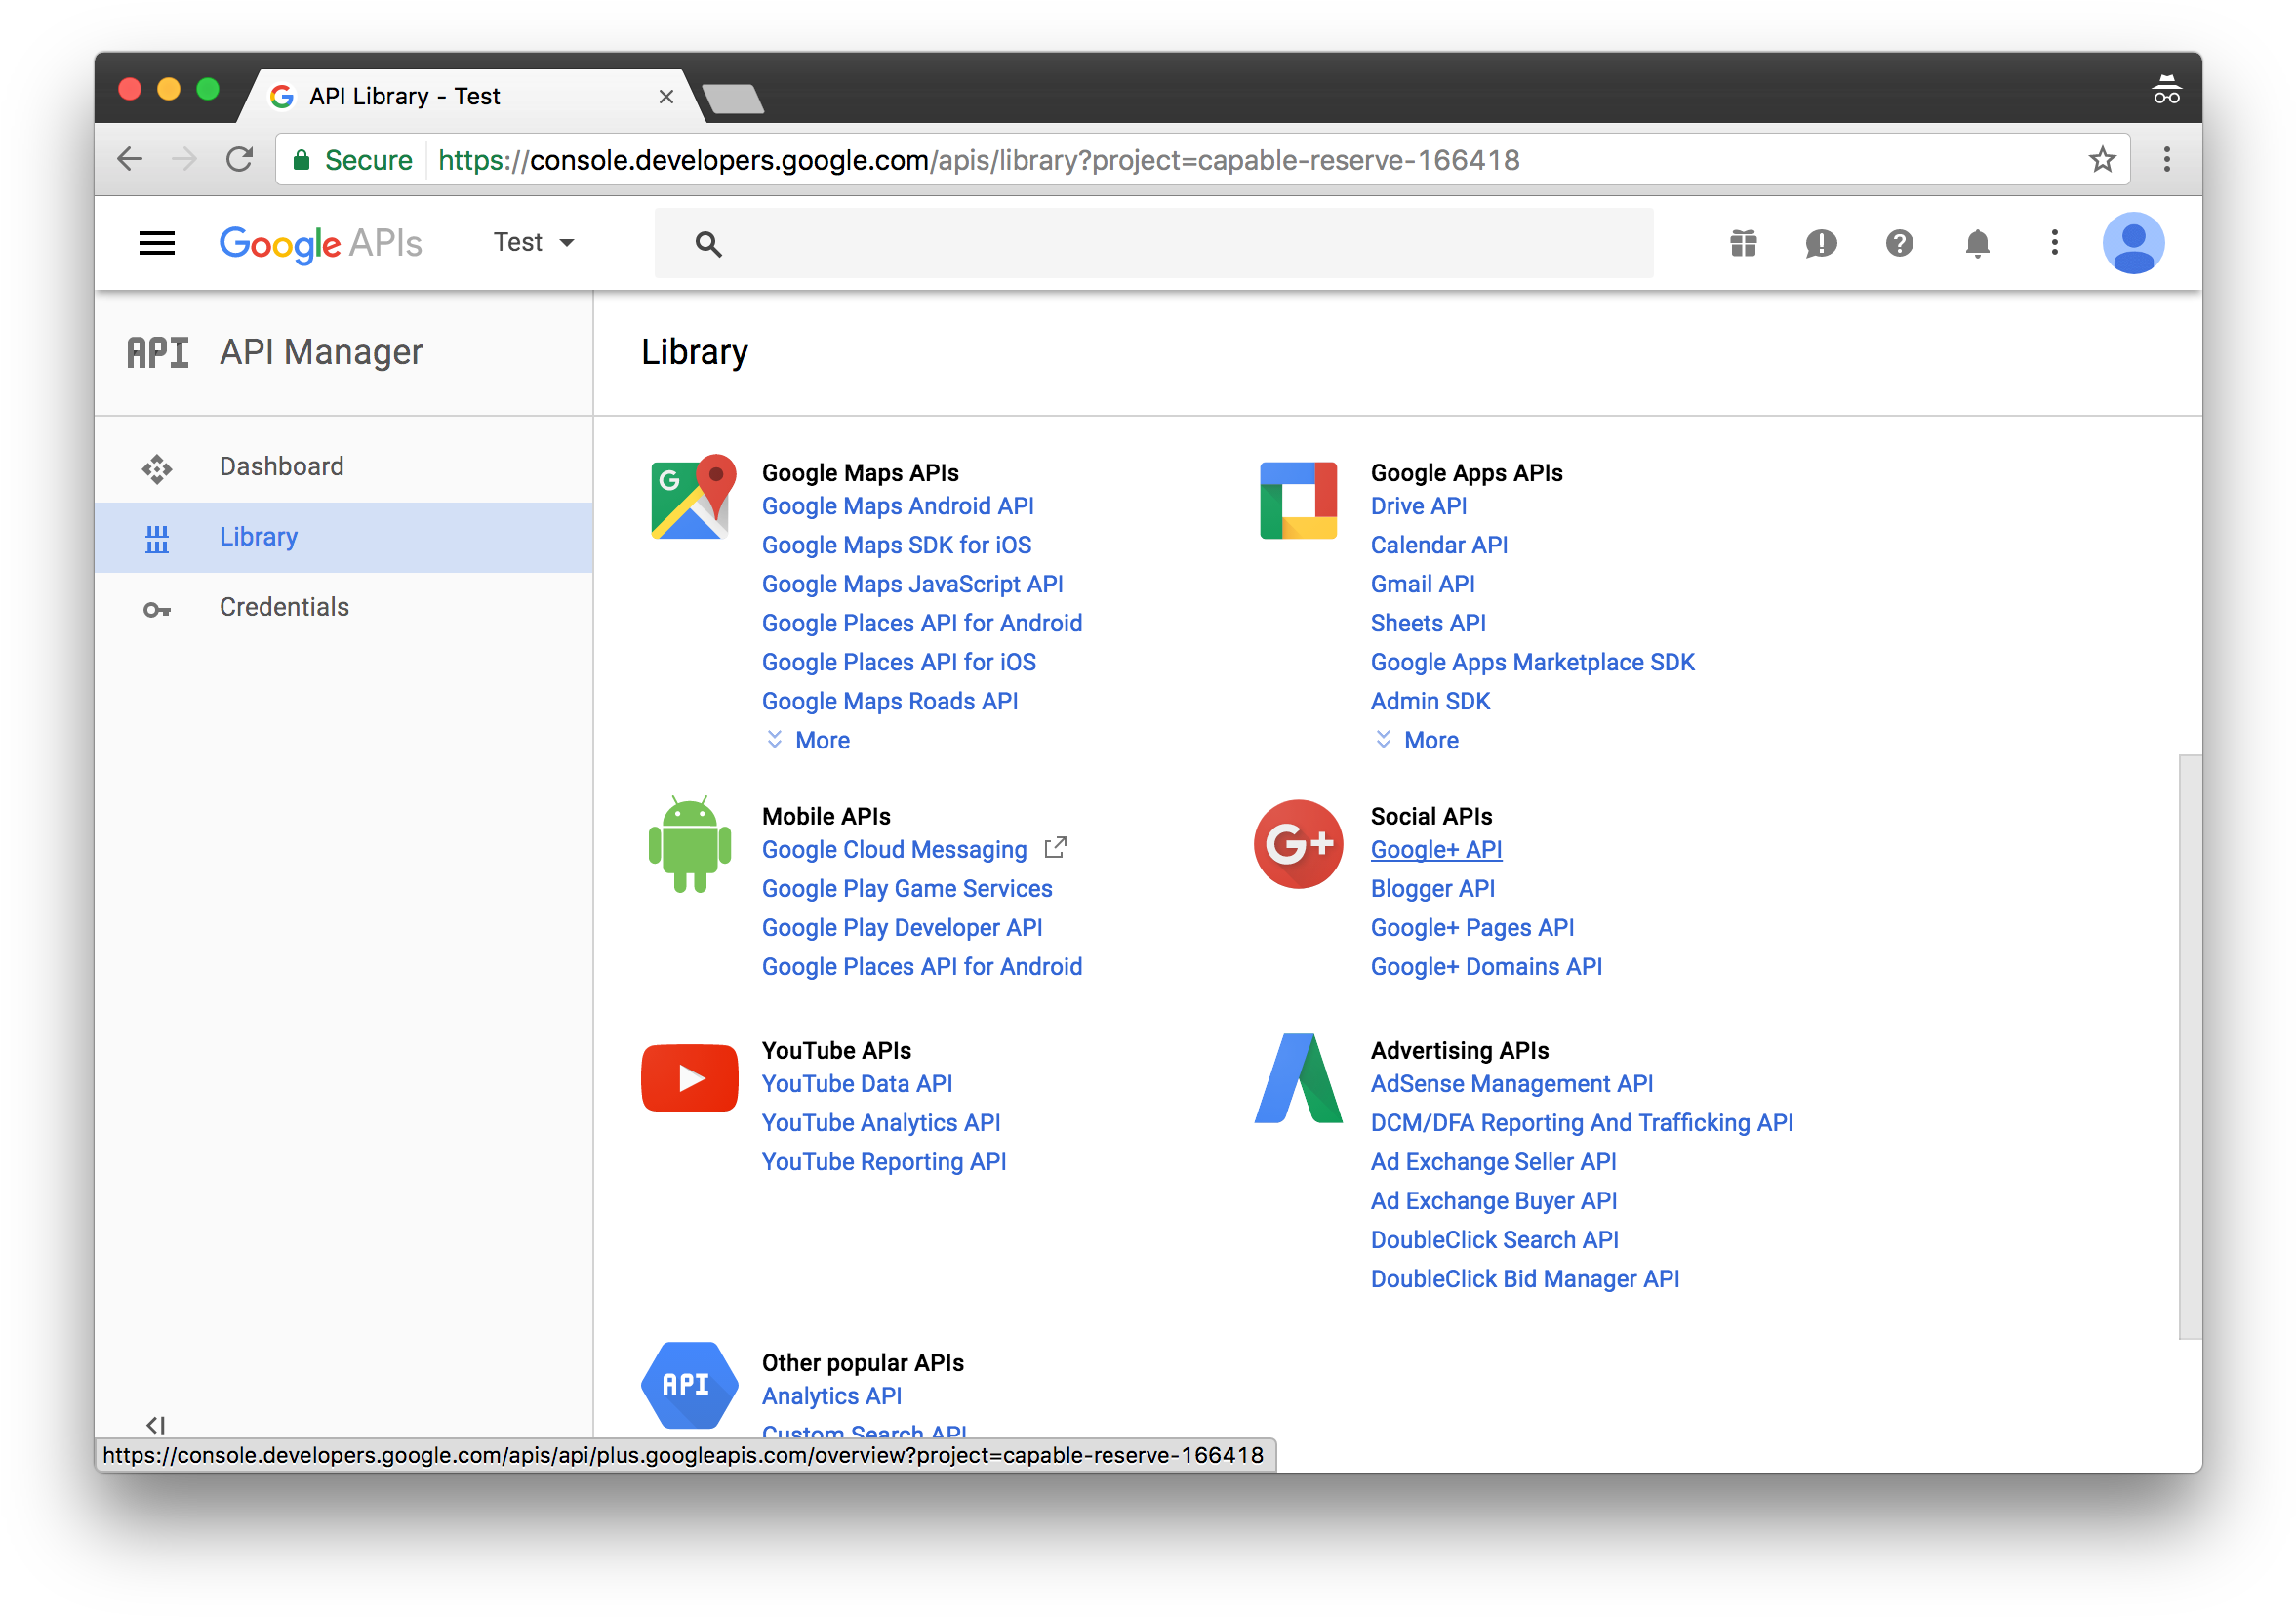Screen dimensions: 2296x1617
Task: Open YouTube Reporting API
Action: [884, 1161]
